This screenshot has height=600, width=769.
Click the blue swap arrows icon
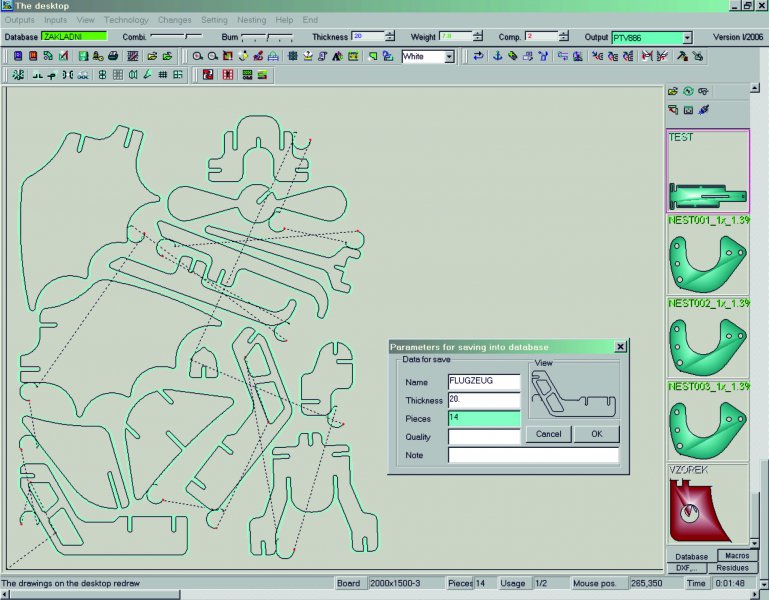point(478,56)
